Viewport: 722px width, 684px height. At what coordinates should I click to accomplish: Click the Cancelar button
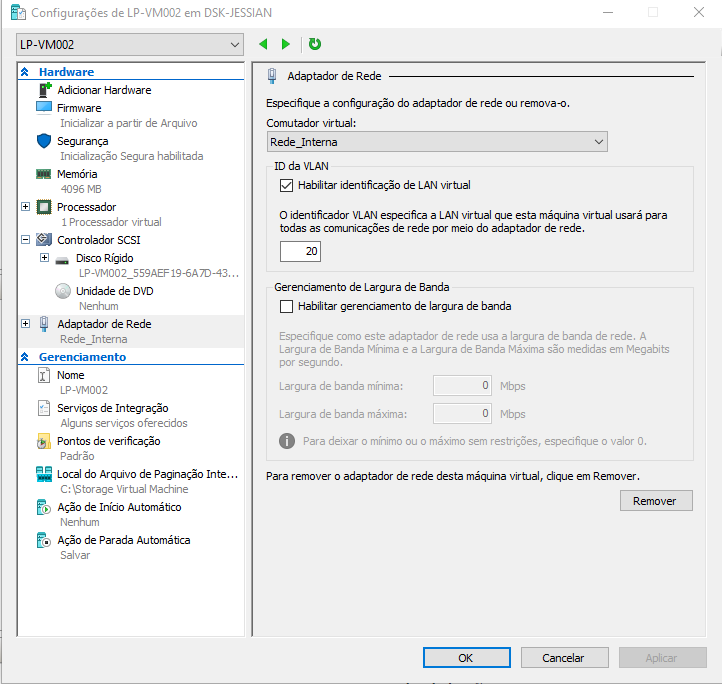pyautogui.click(x=565, y=658)
